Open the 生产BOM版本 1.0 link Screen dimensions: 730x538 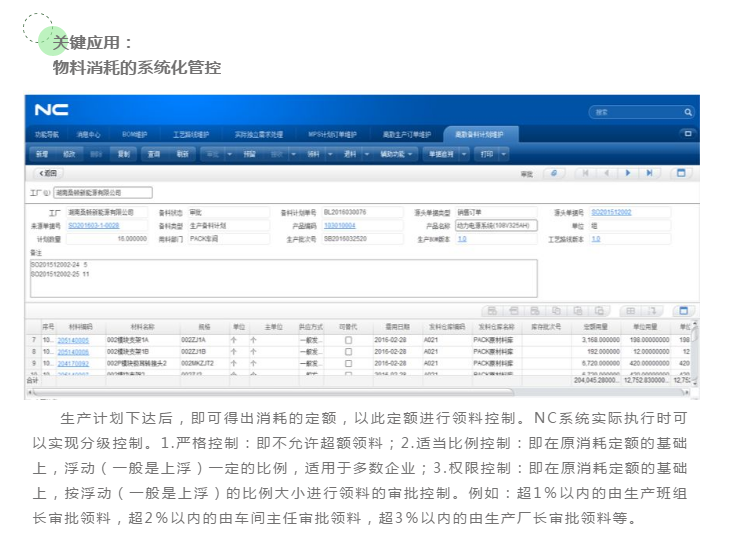coord(462,239)
